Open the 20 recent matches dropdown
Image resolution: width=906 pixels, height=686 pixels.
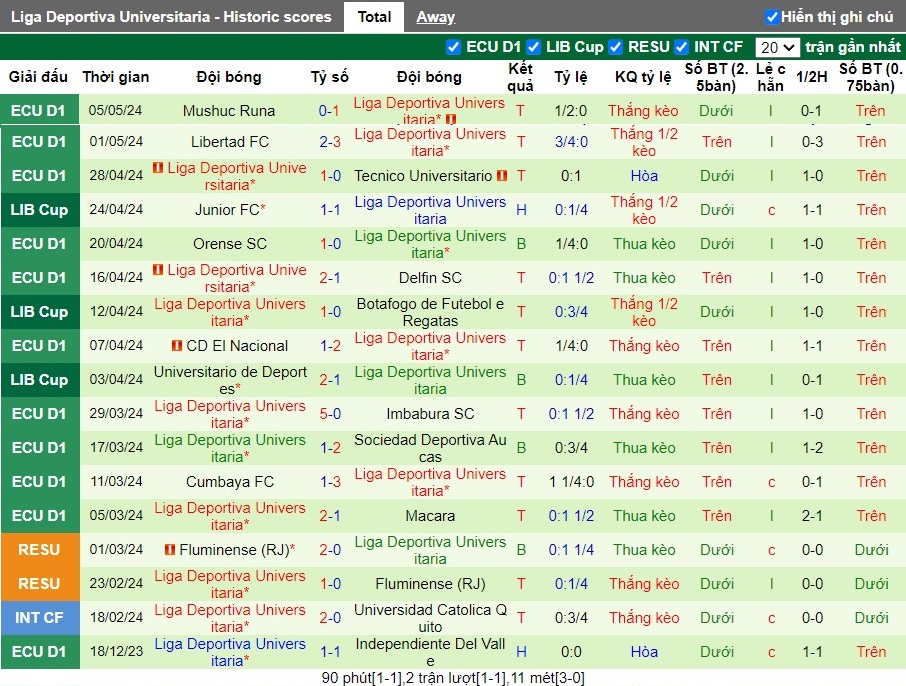(x=777, y=47)
